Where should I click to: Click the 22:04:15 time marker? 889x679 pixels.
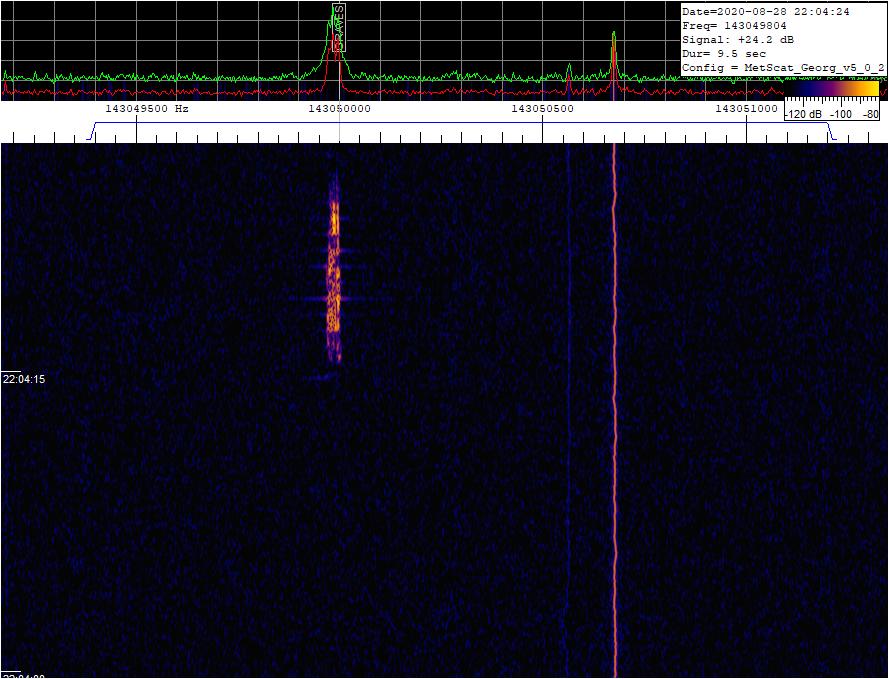click(23, 379)
